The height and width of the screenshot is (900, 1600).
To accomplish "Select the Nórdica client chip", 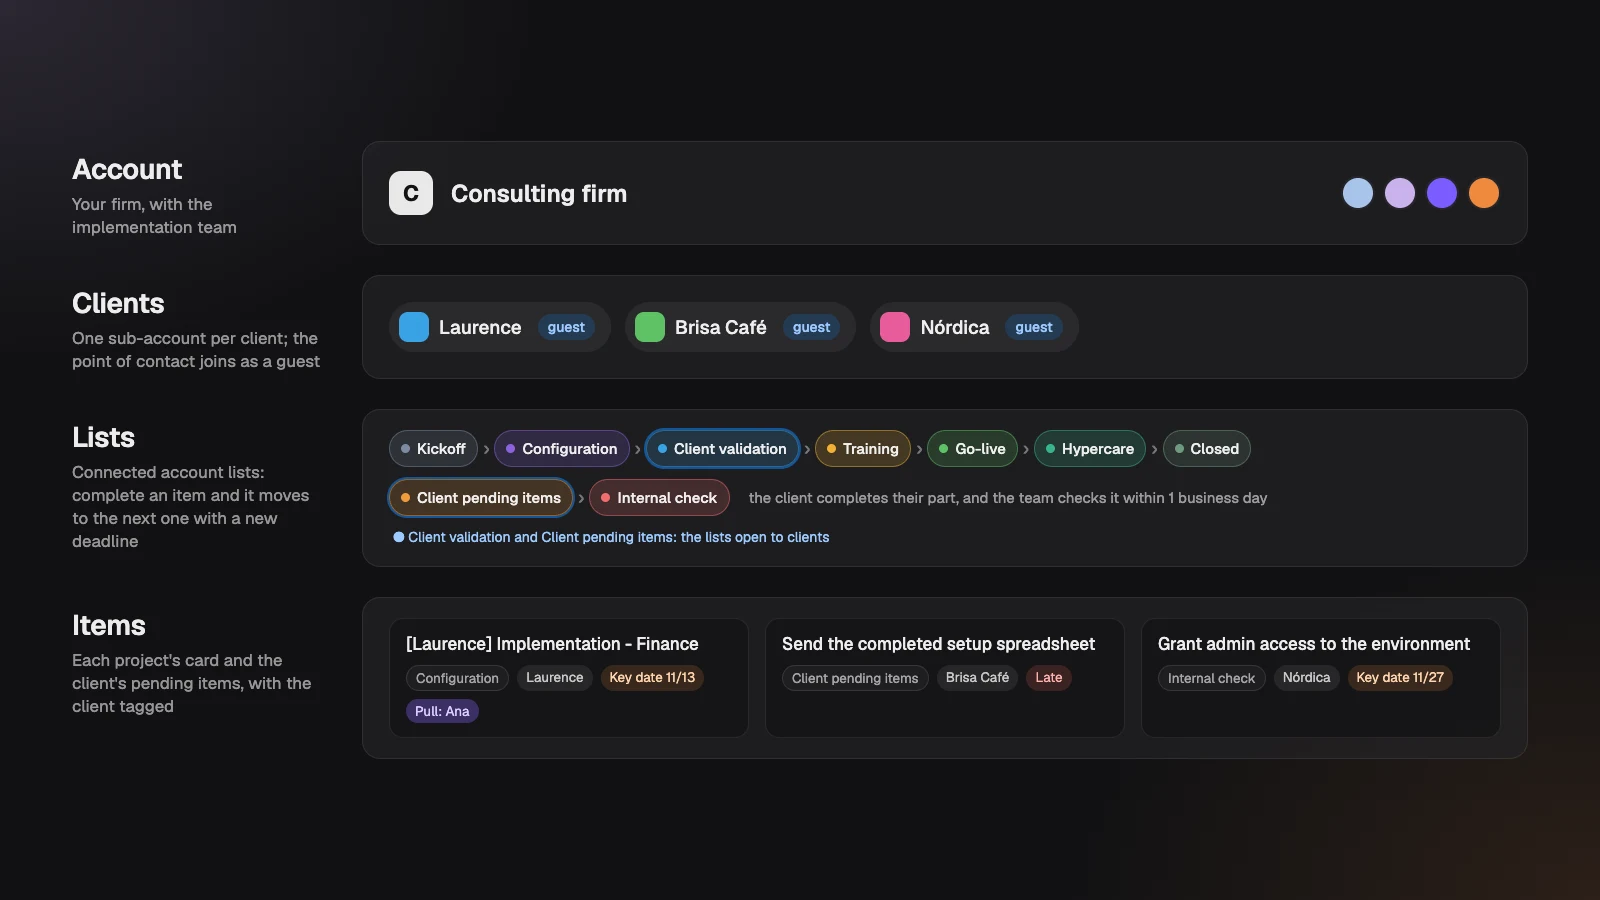I will point(974,327).
